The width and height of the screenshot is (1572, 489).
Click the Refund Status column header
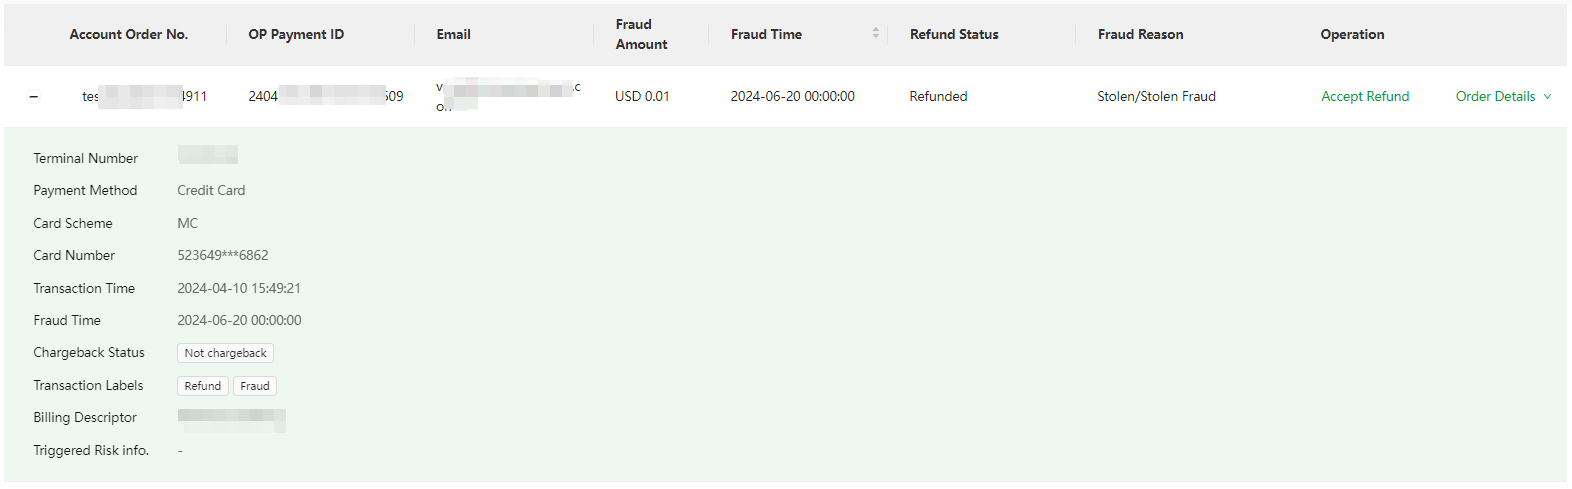[954, 34]
